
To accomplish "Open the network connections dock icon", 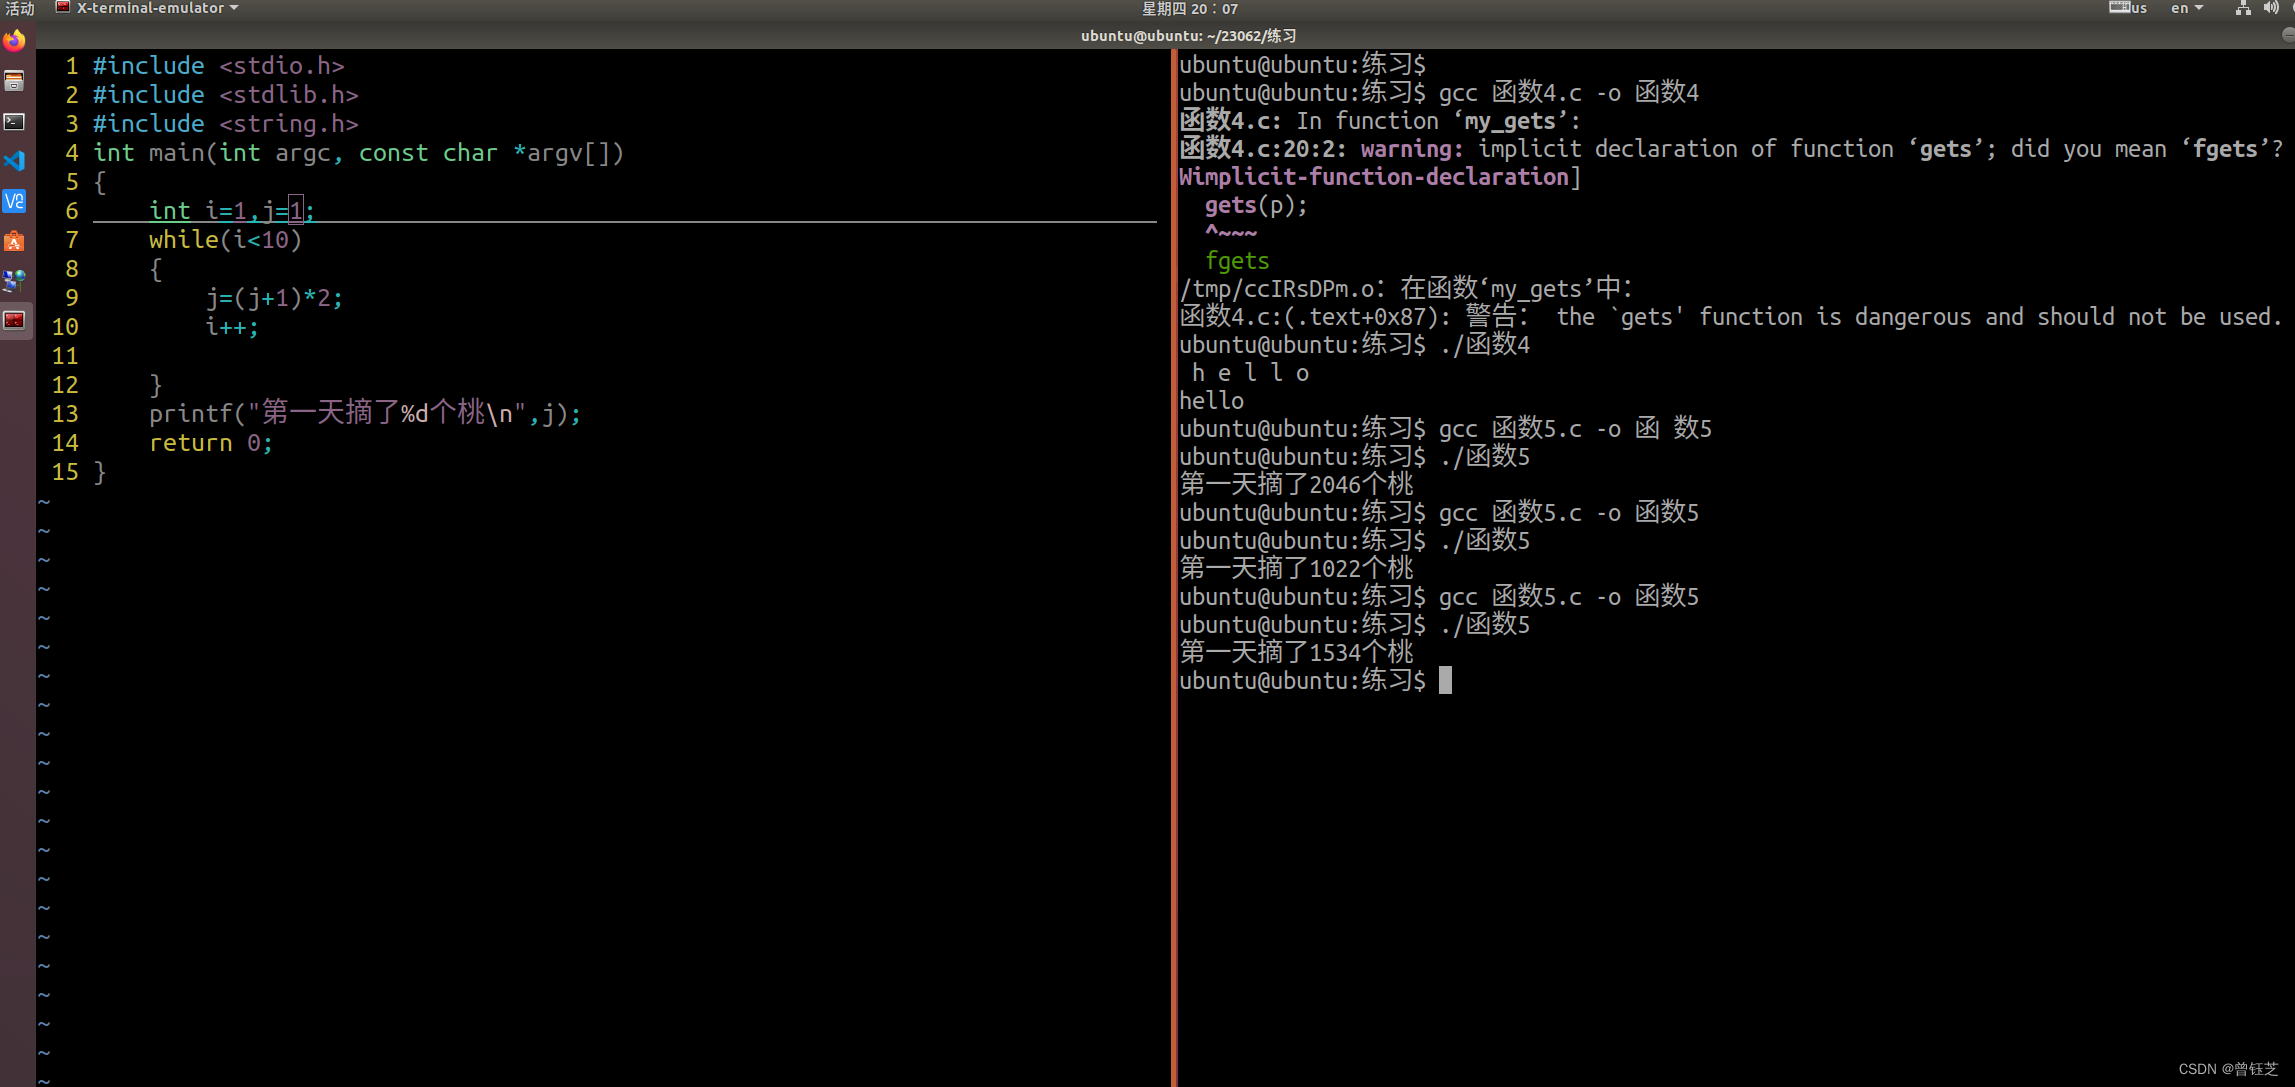I will tap(14, 281).
